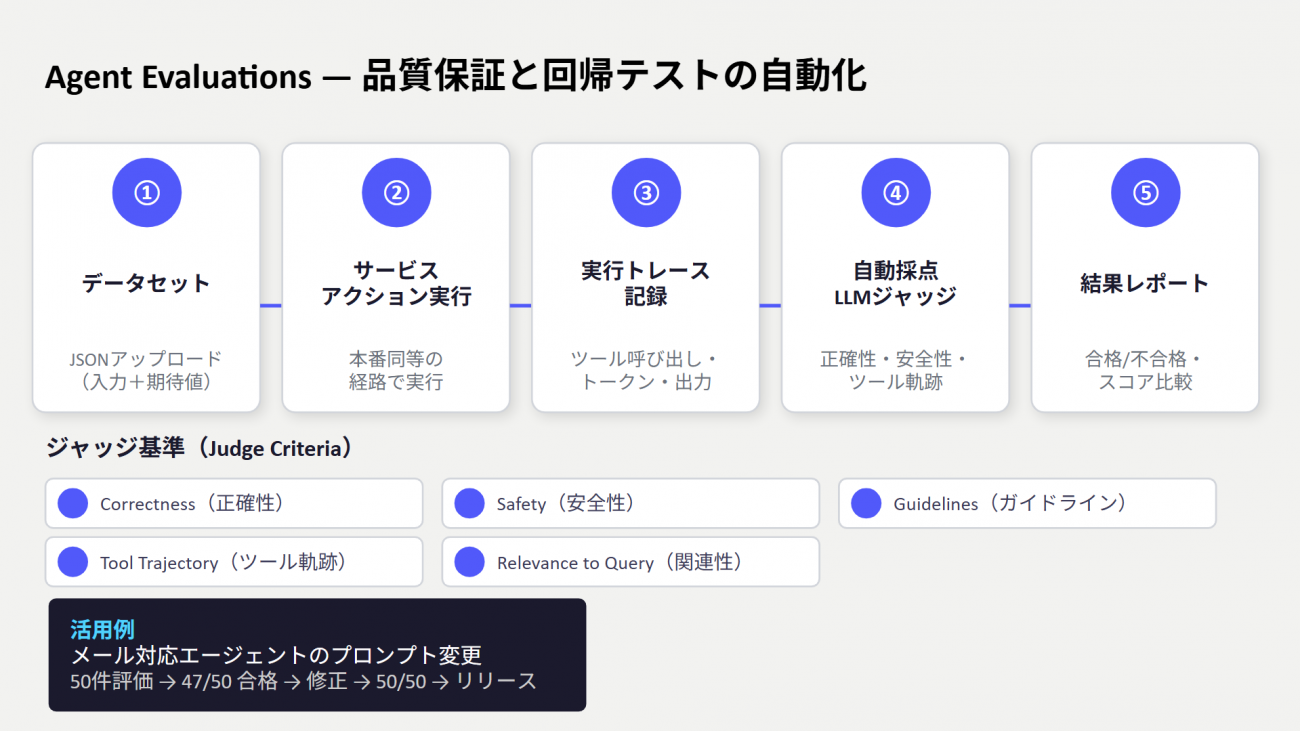The width and height of the screenshot is (1300, 731).
Task: Click the blue dot beside Guidelines
Action: pos(866,503)
